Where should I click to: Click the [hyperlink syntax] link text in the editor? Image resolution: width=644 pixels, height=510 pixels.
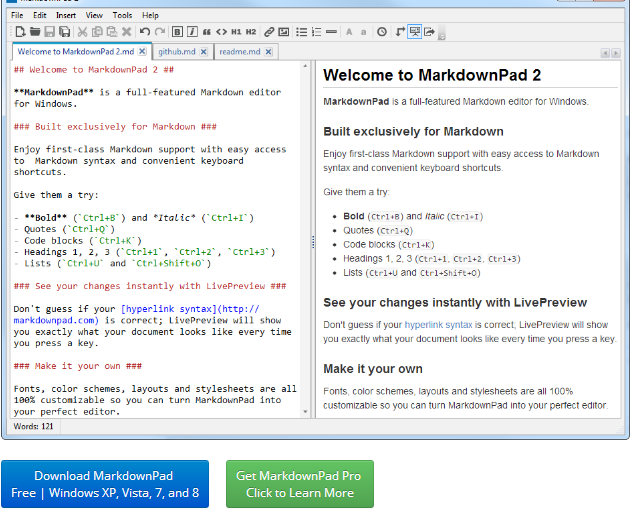168,309
